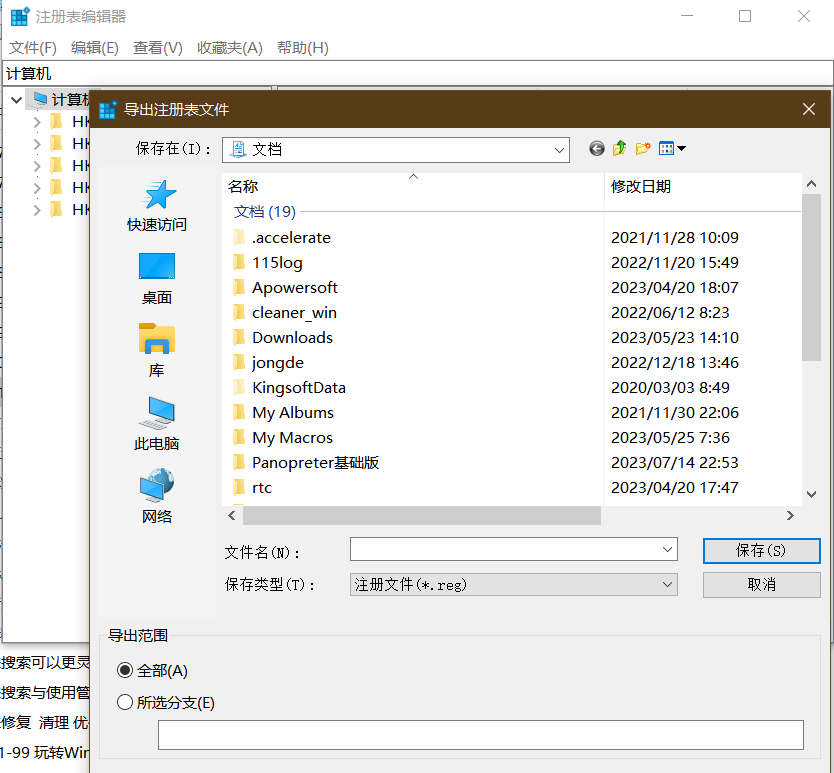This screenshot has width=834, height=773.
Task: Click the back arrow navigation icon
Action: coord(597,149)
